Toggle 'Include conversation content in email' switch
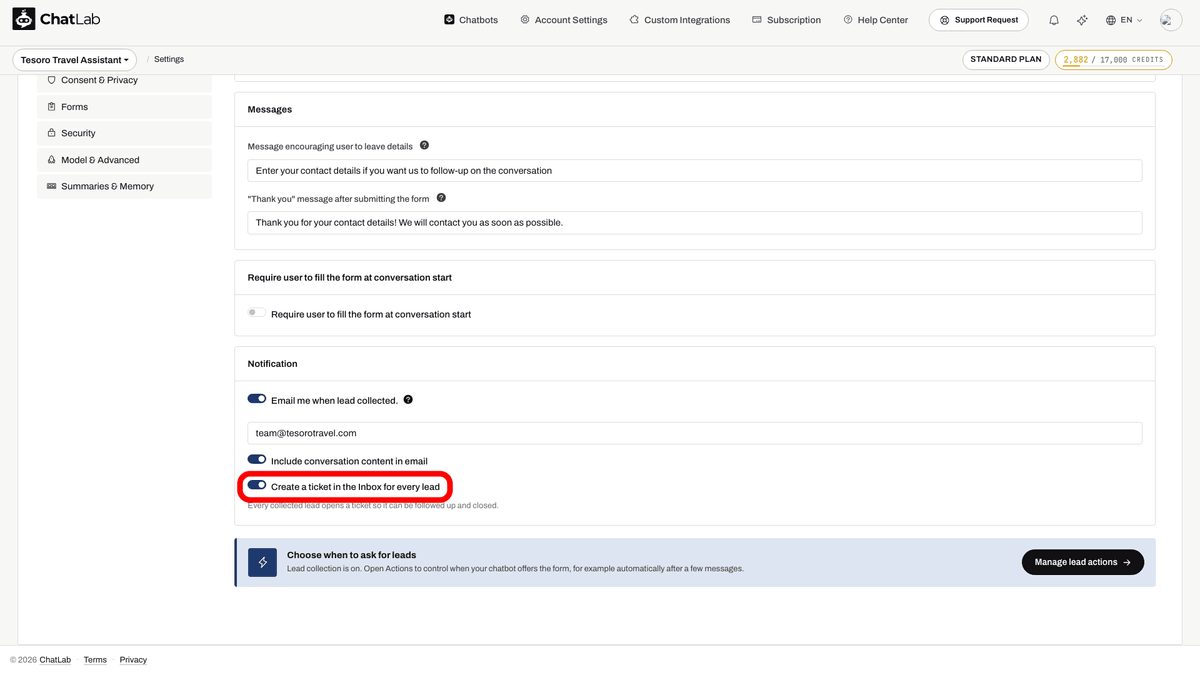Screen dimensions: 1200x675 (257, 460)
